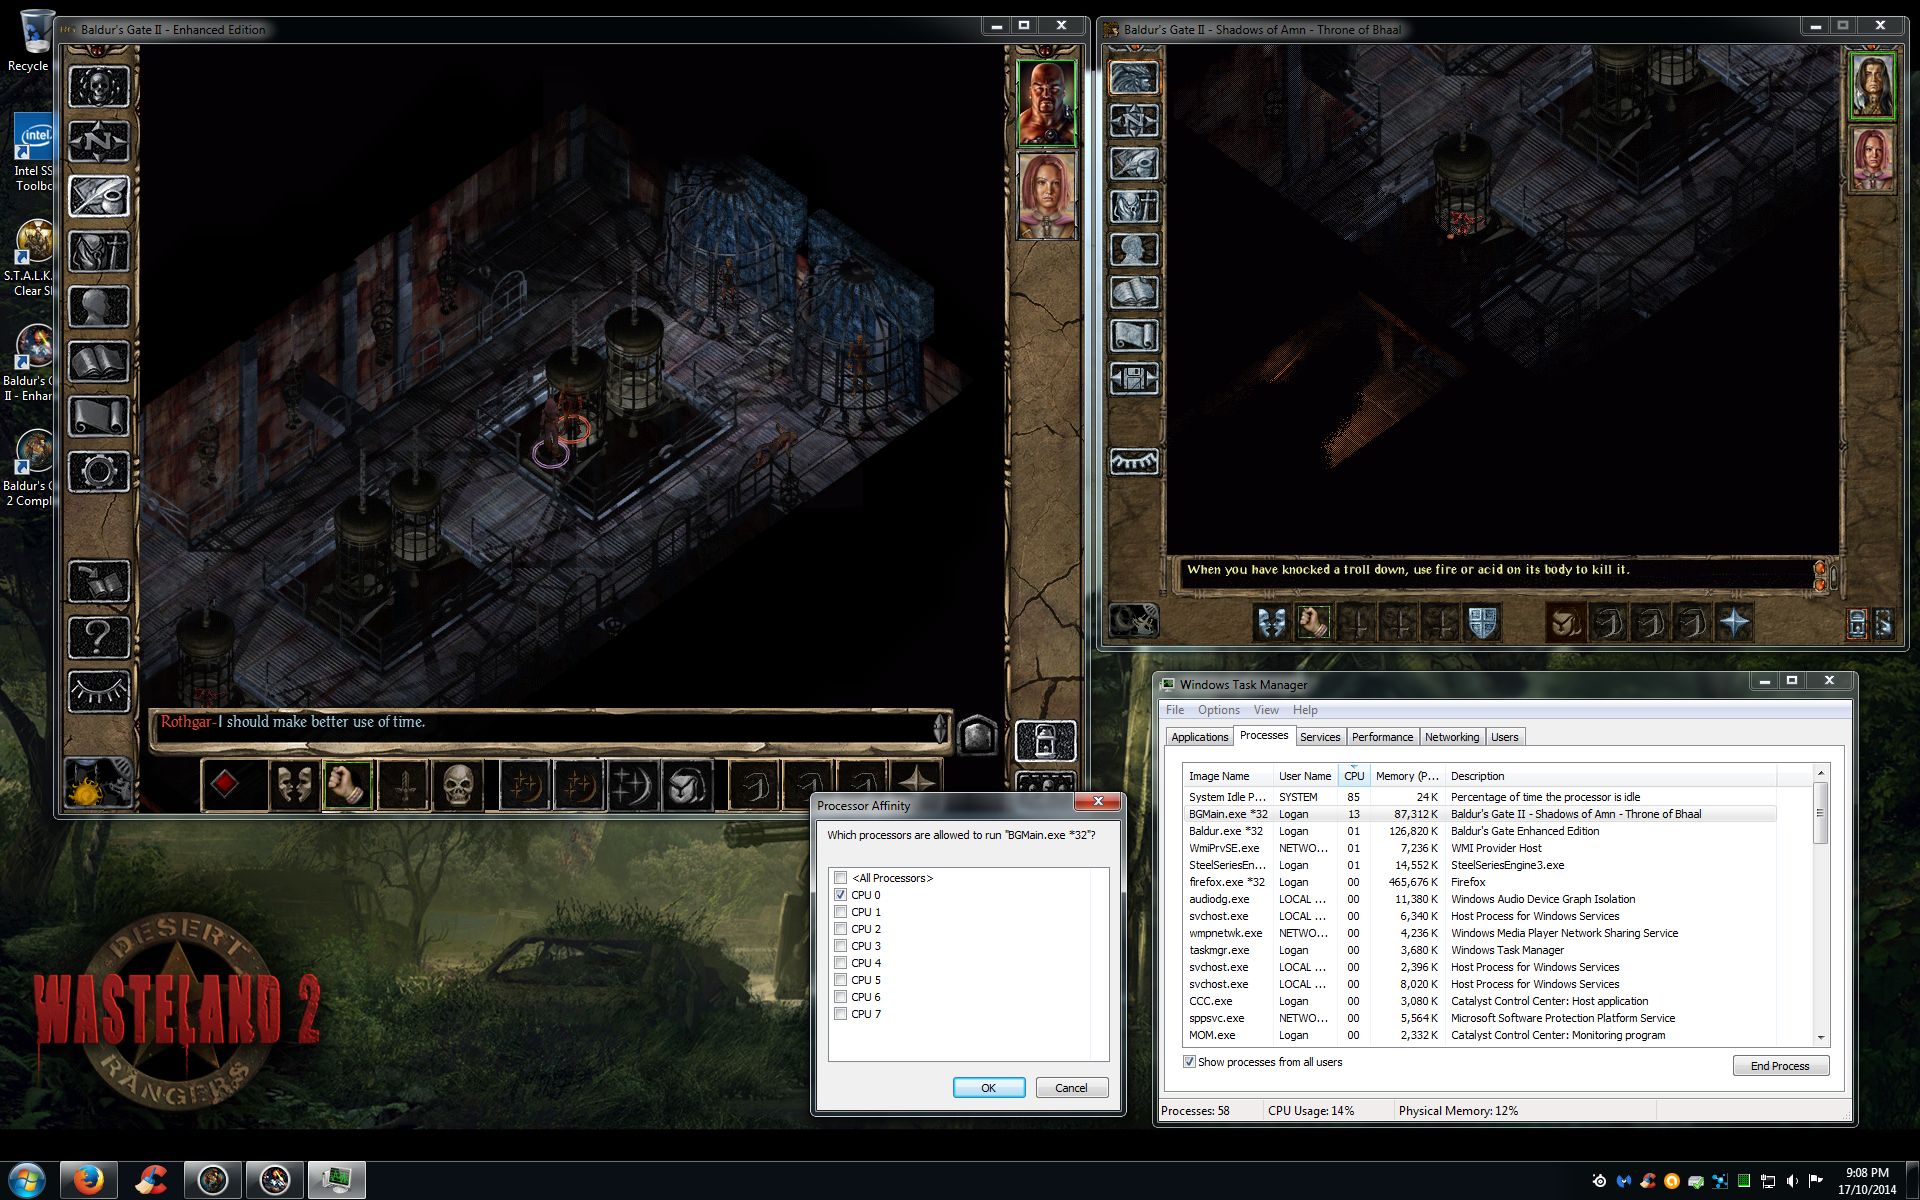Viewport: 1920px width, 1200px height.
Task: Click Cancel in Processor Affinity dialog
Action: tap(1071, 1088)
